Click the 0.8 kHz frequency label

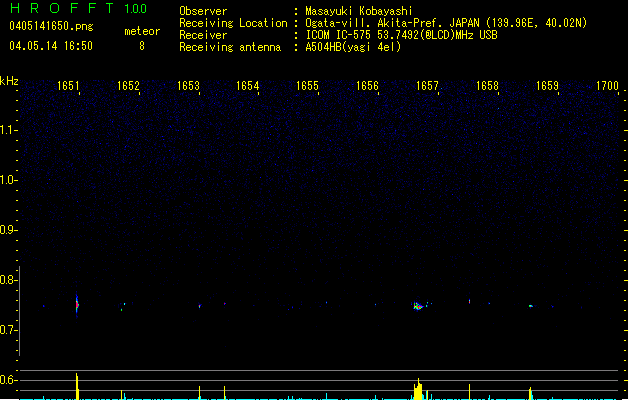(x=8, y=280)
